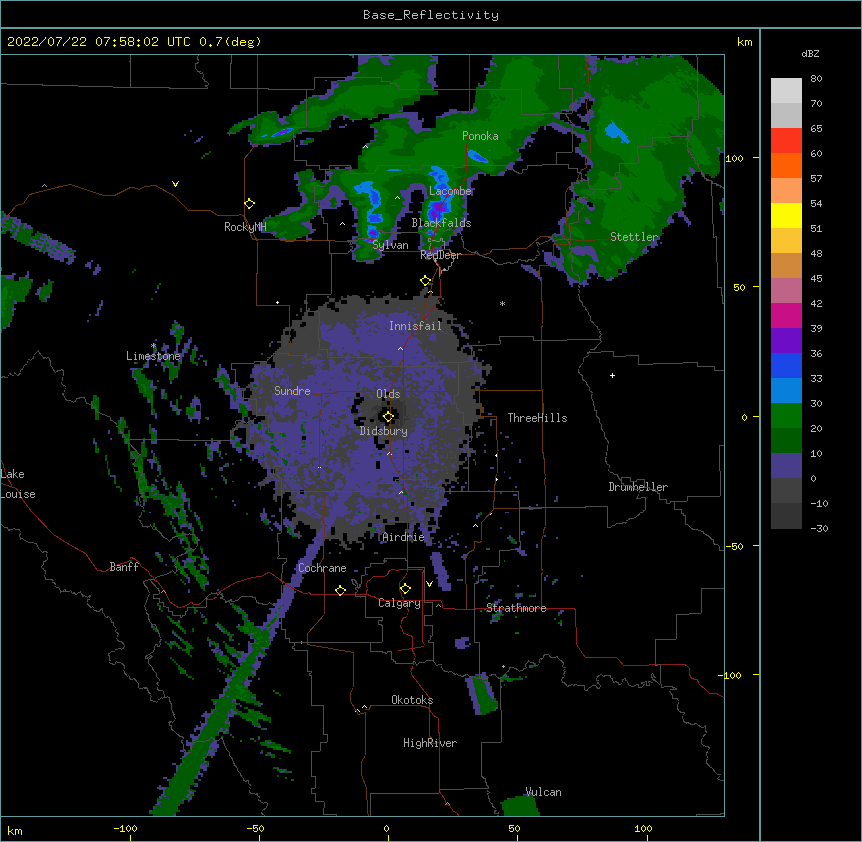Screen dimensions: 862x842
Task: Click the Limestone label
Action: [x=153, y=356]
